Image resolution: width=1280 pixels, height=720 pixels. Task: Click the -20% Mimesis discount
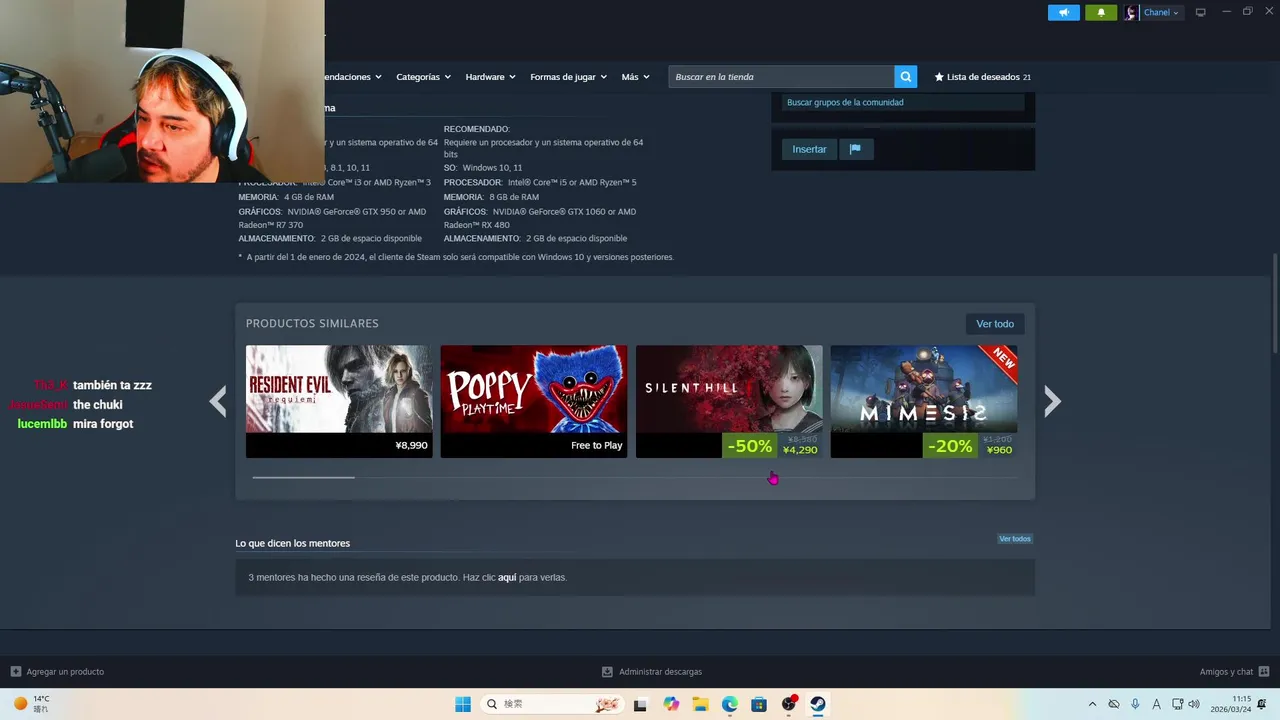(949, 446)
